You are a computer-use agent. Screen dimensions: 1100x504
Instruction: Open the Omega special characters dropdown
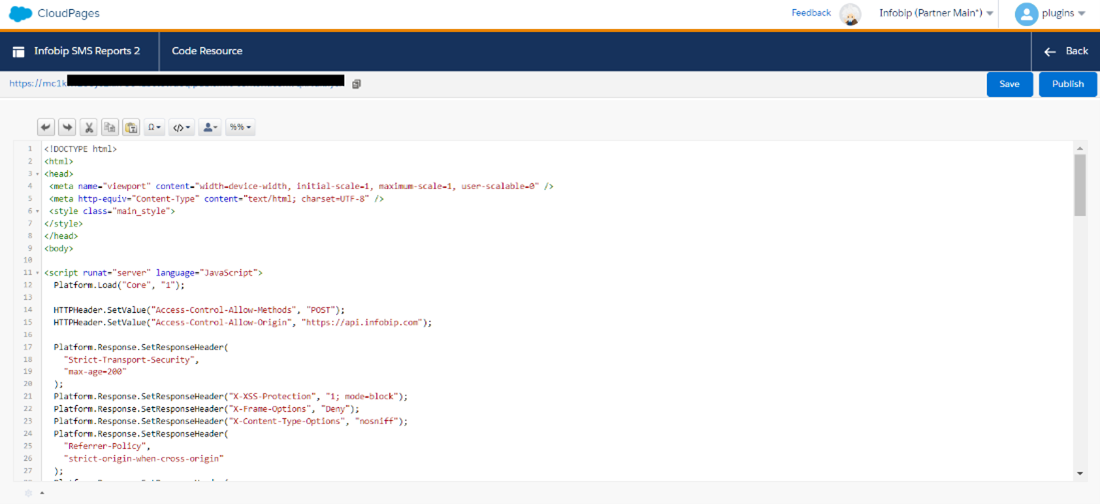155,127
